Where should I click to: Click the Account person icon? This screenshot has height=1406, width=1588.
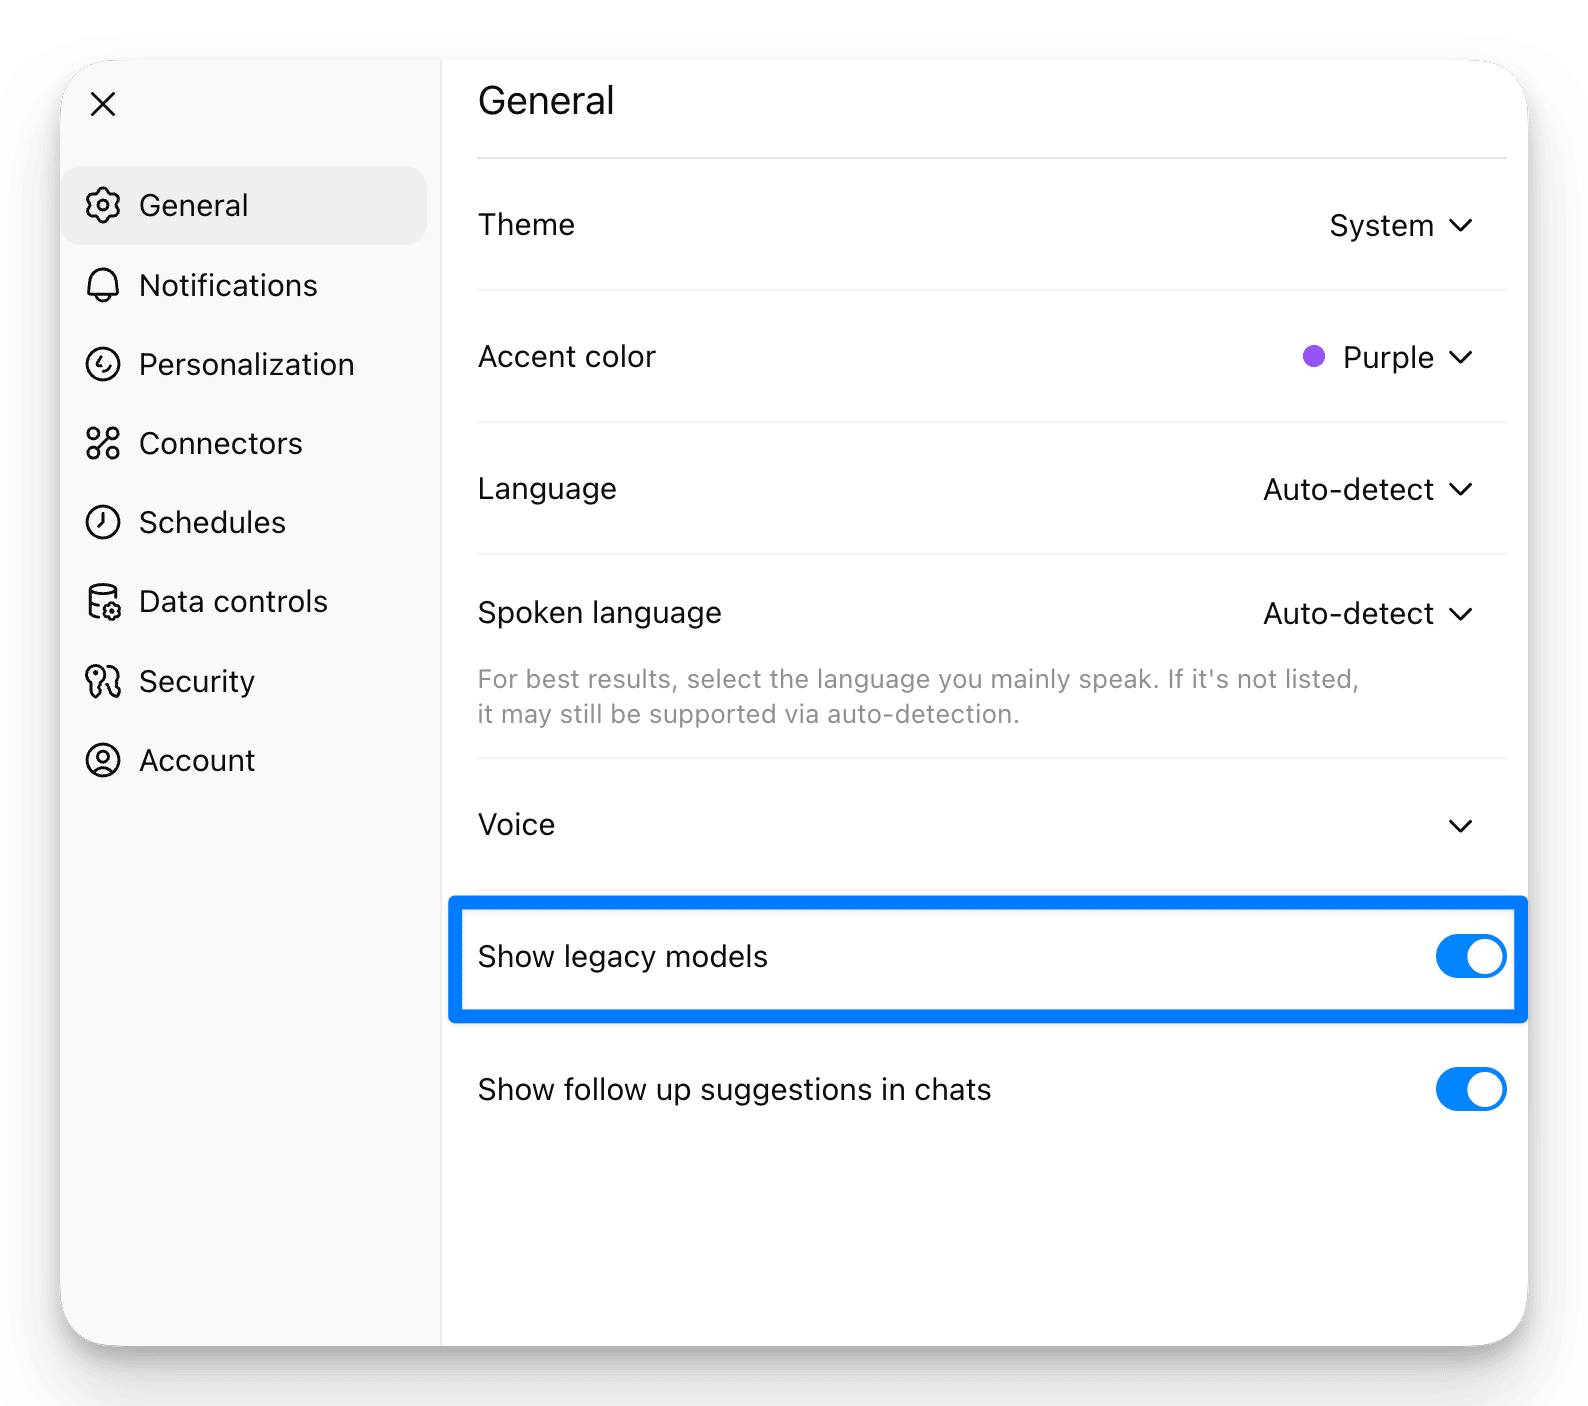(x=103, y=760)
